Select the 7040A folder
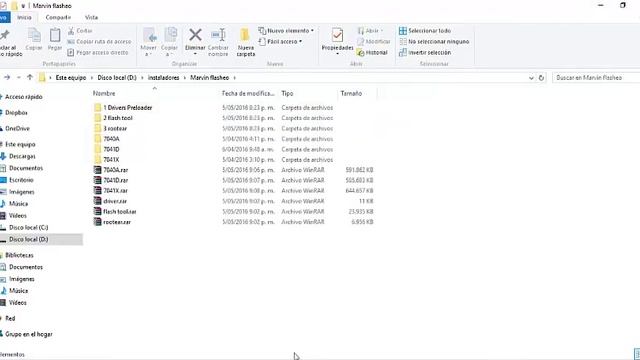The height and width of the screenshot is (360, 640). point(111,139)
